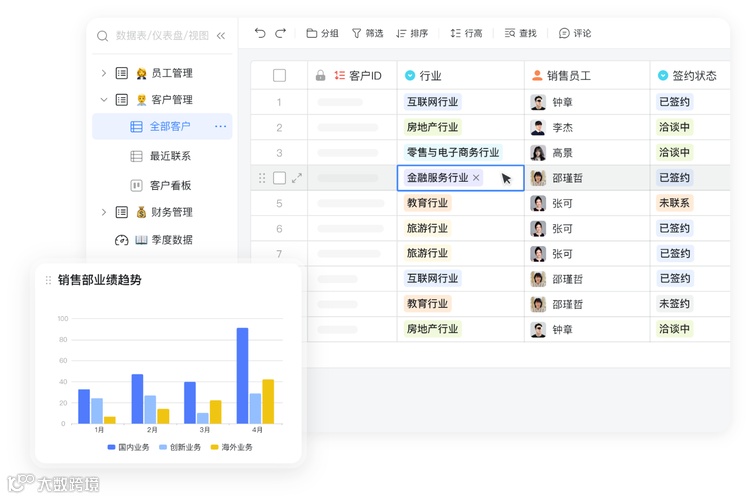Click 房地产行业 tag in row 2
The height and width of the screenshot is (499, 750).
tap(432, 127)
